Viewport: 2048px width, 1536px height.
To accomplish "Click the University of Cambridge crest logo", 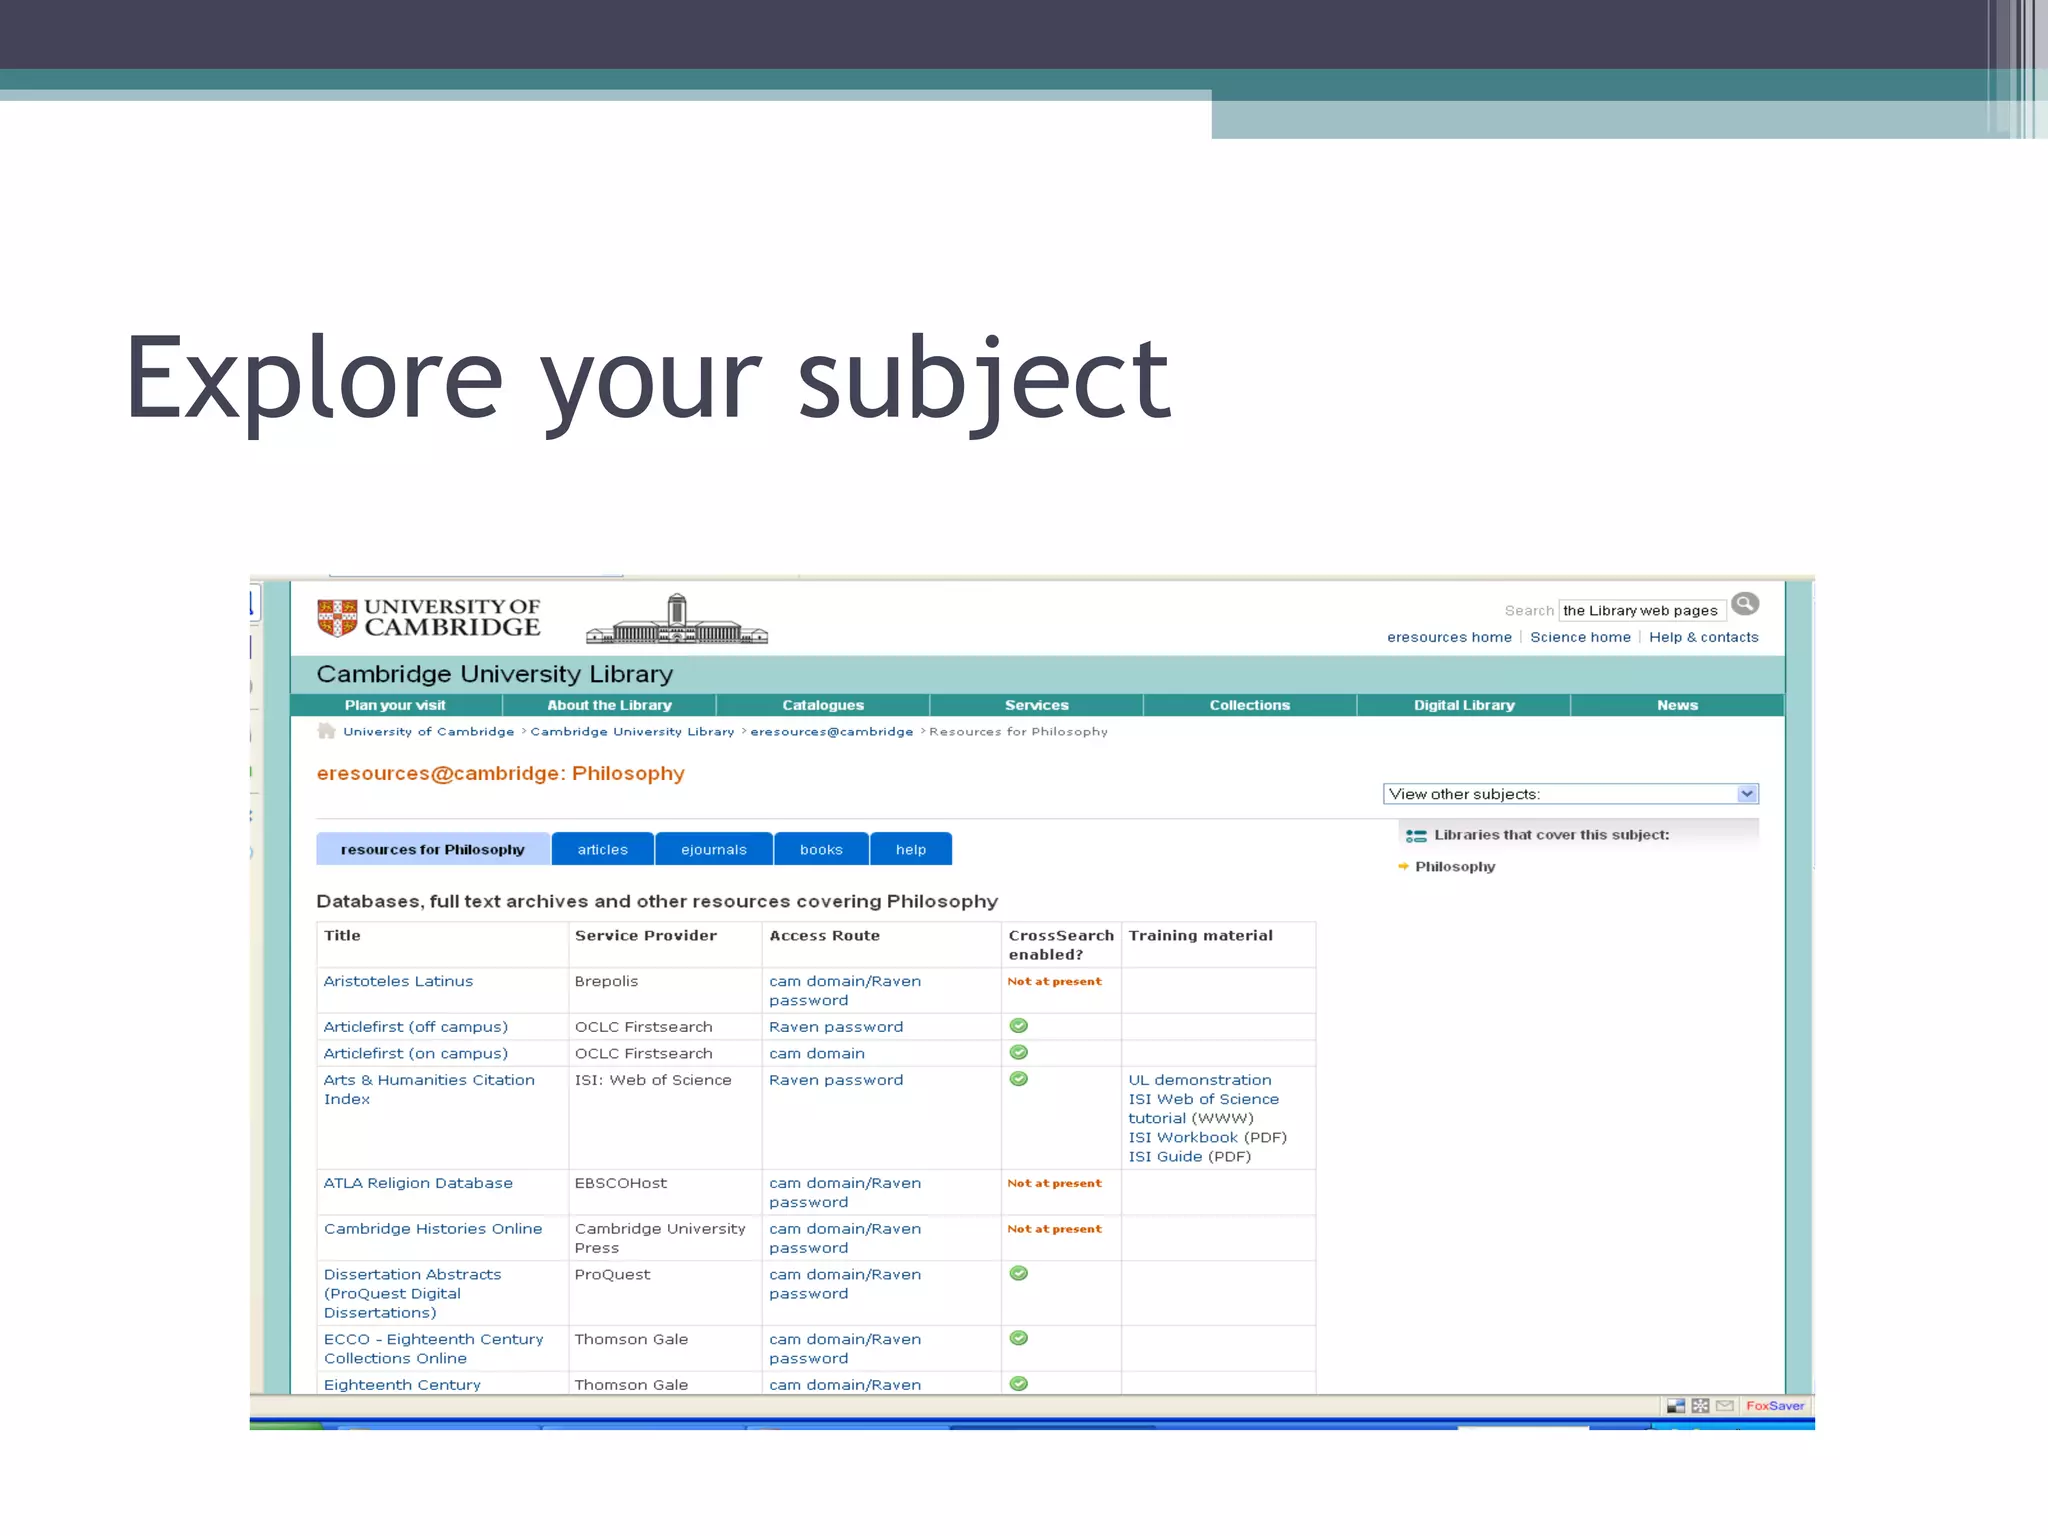I will [337, 617].
